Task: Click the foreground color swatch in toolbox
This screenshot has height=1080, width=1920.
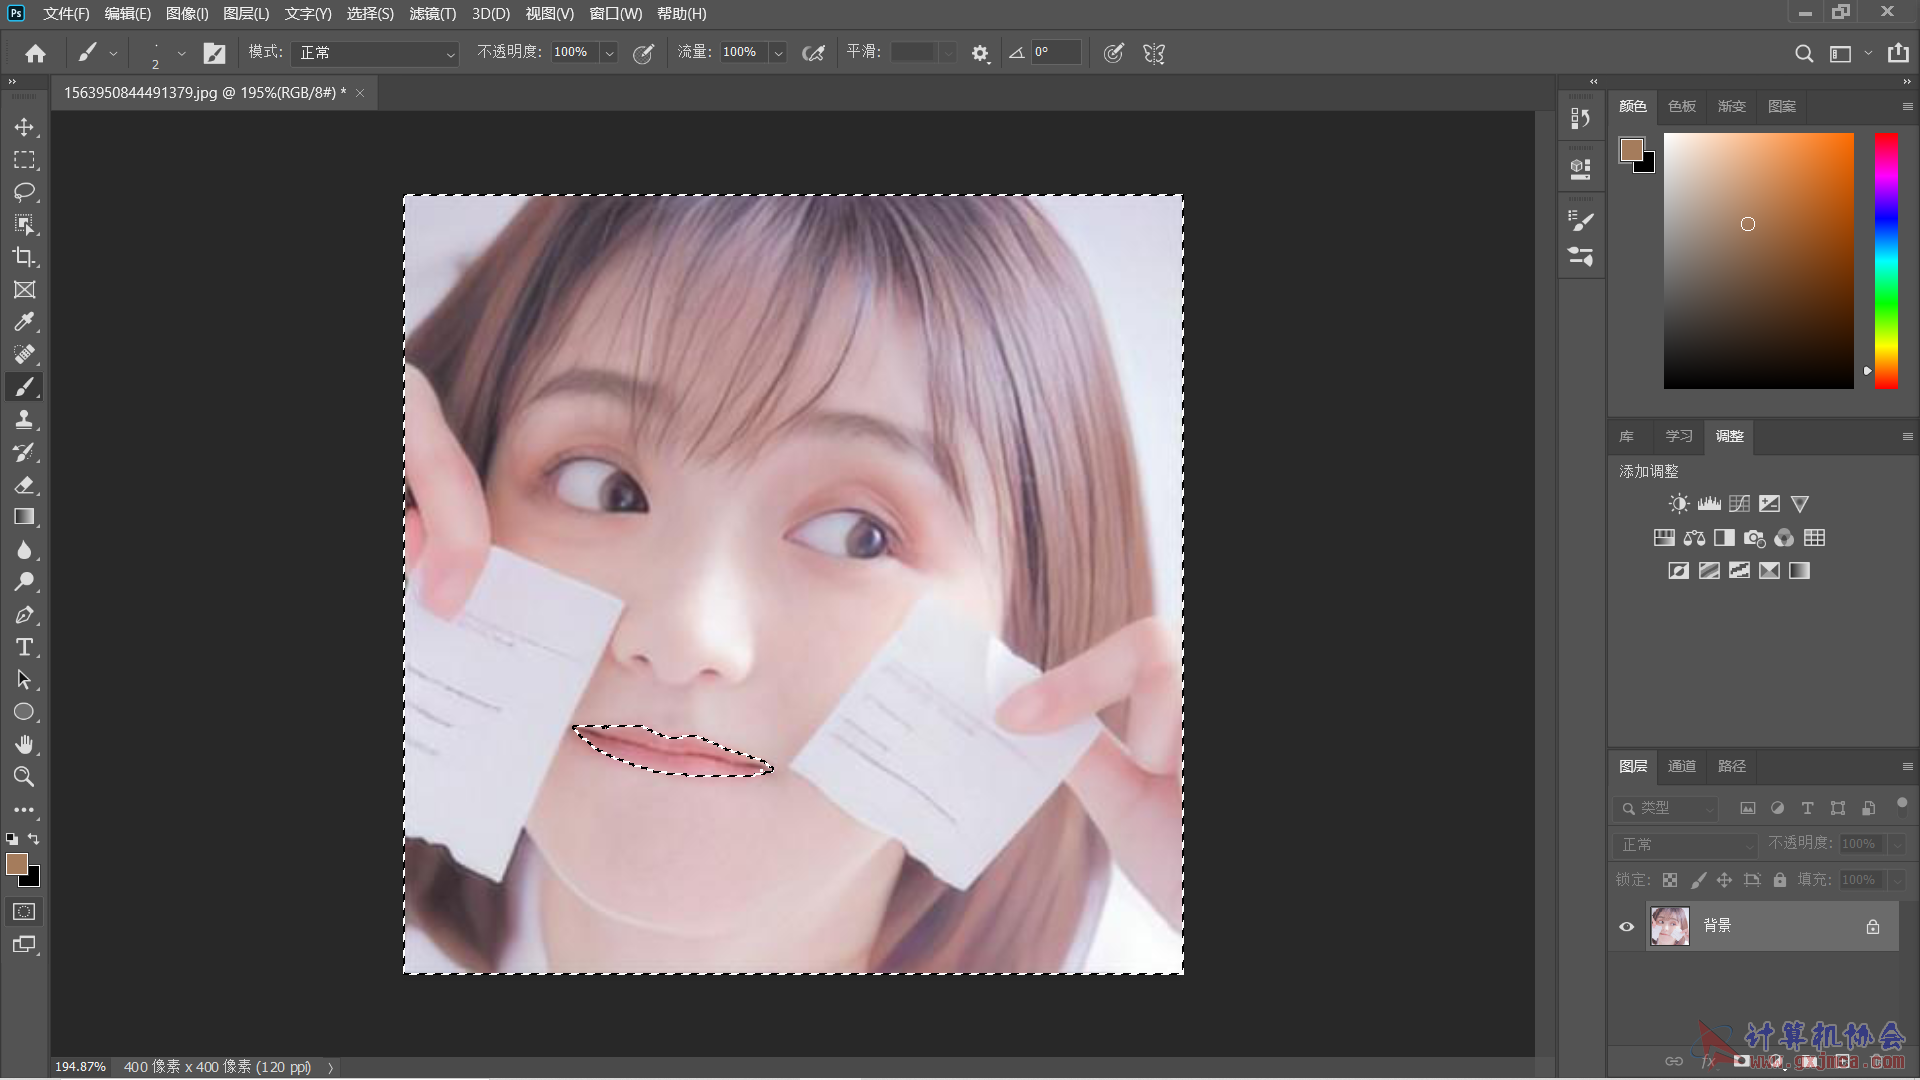Action: (x=17, y=864)
